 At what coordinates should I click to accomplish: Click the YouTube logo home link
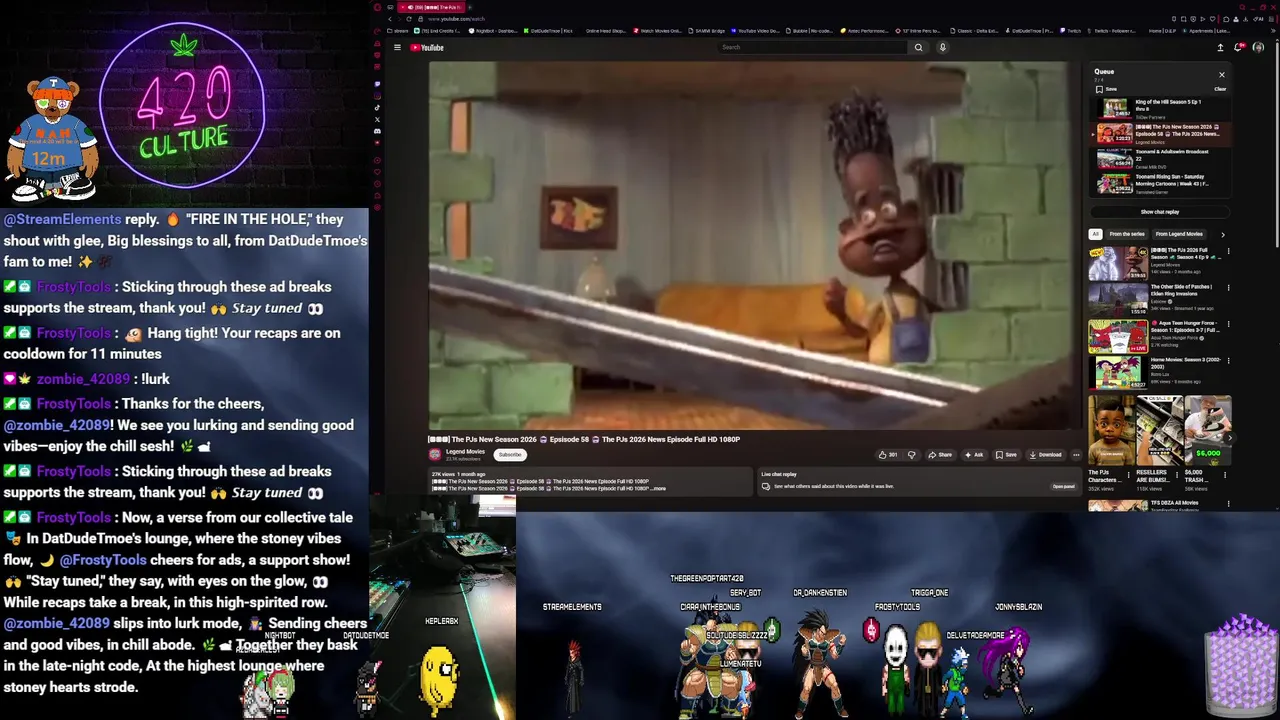click(x=427, y=47)
